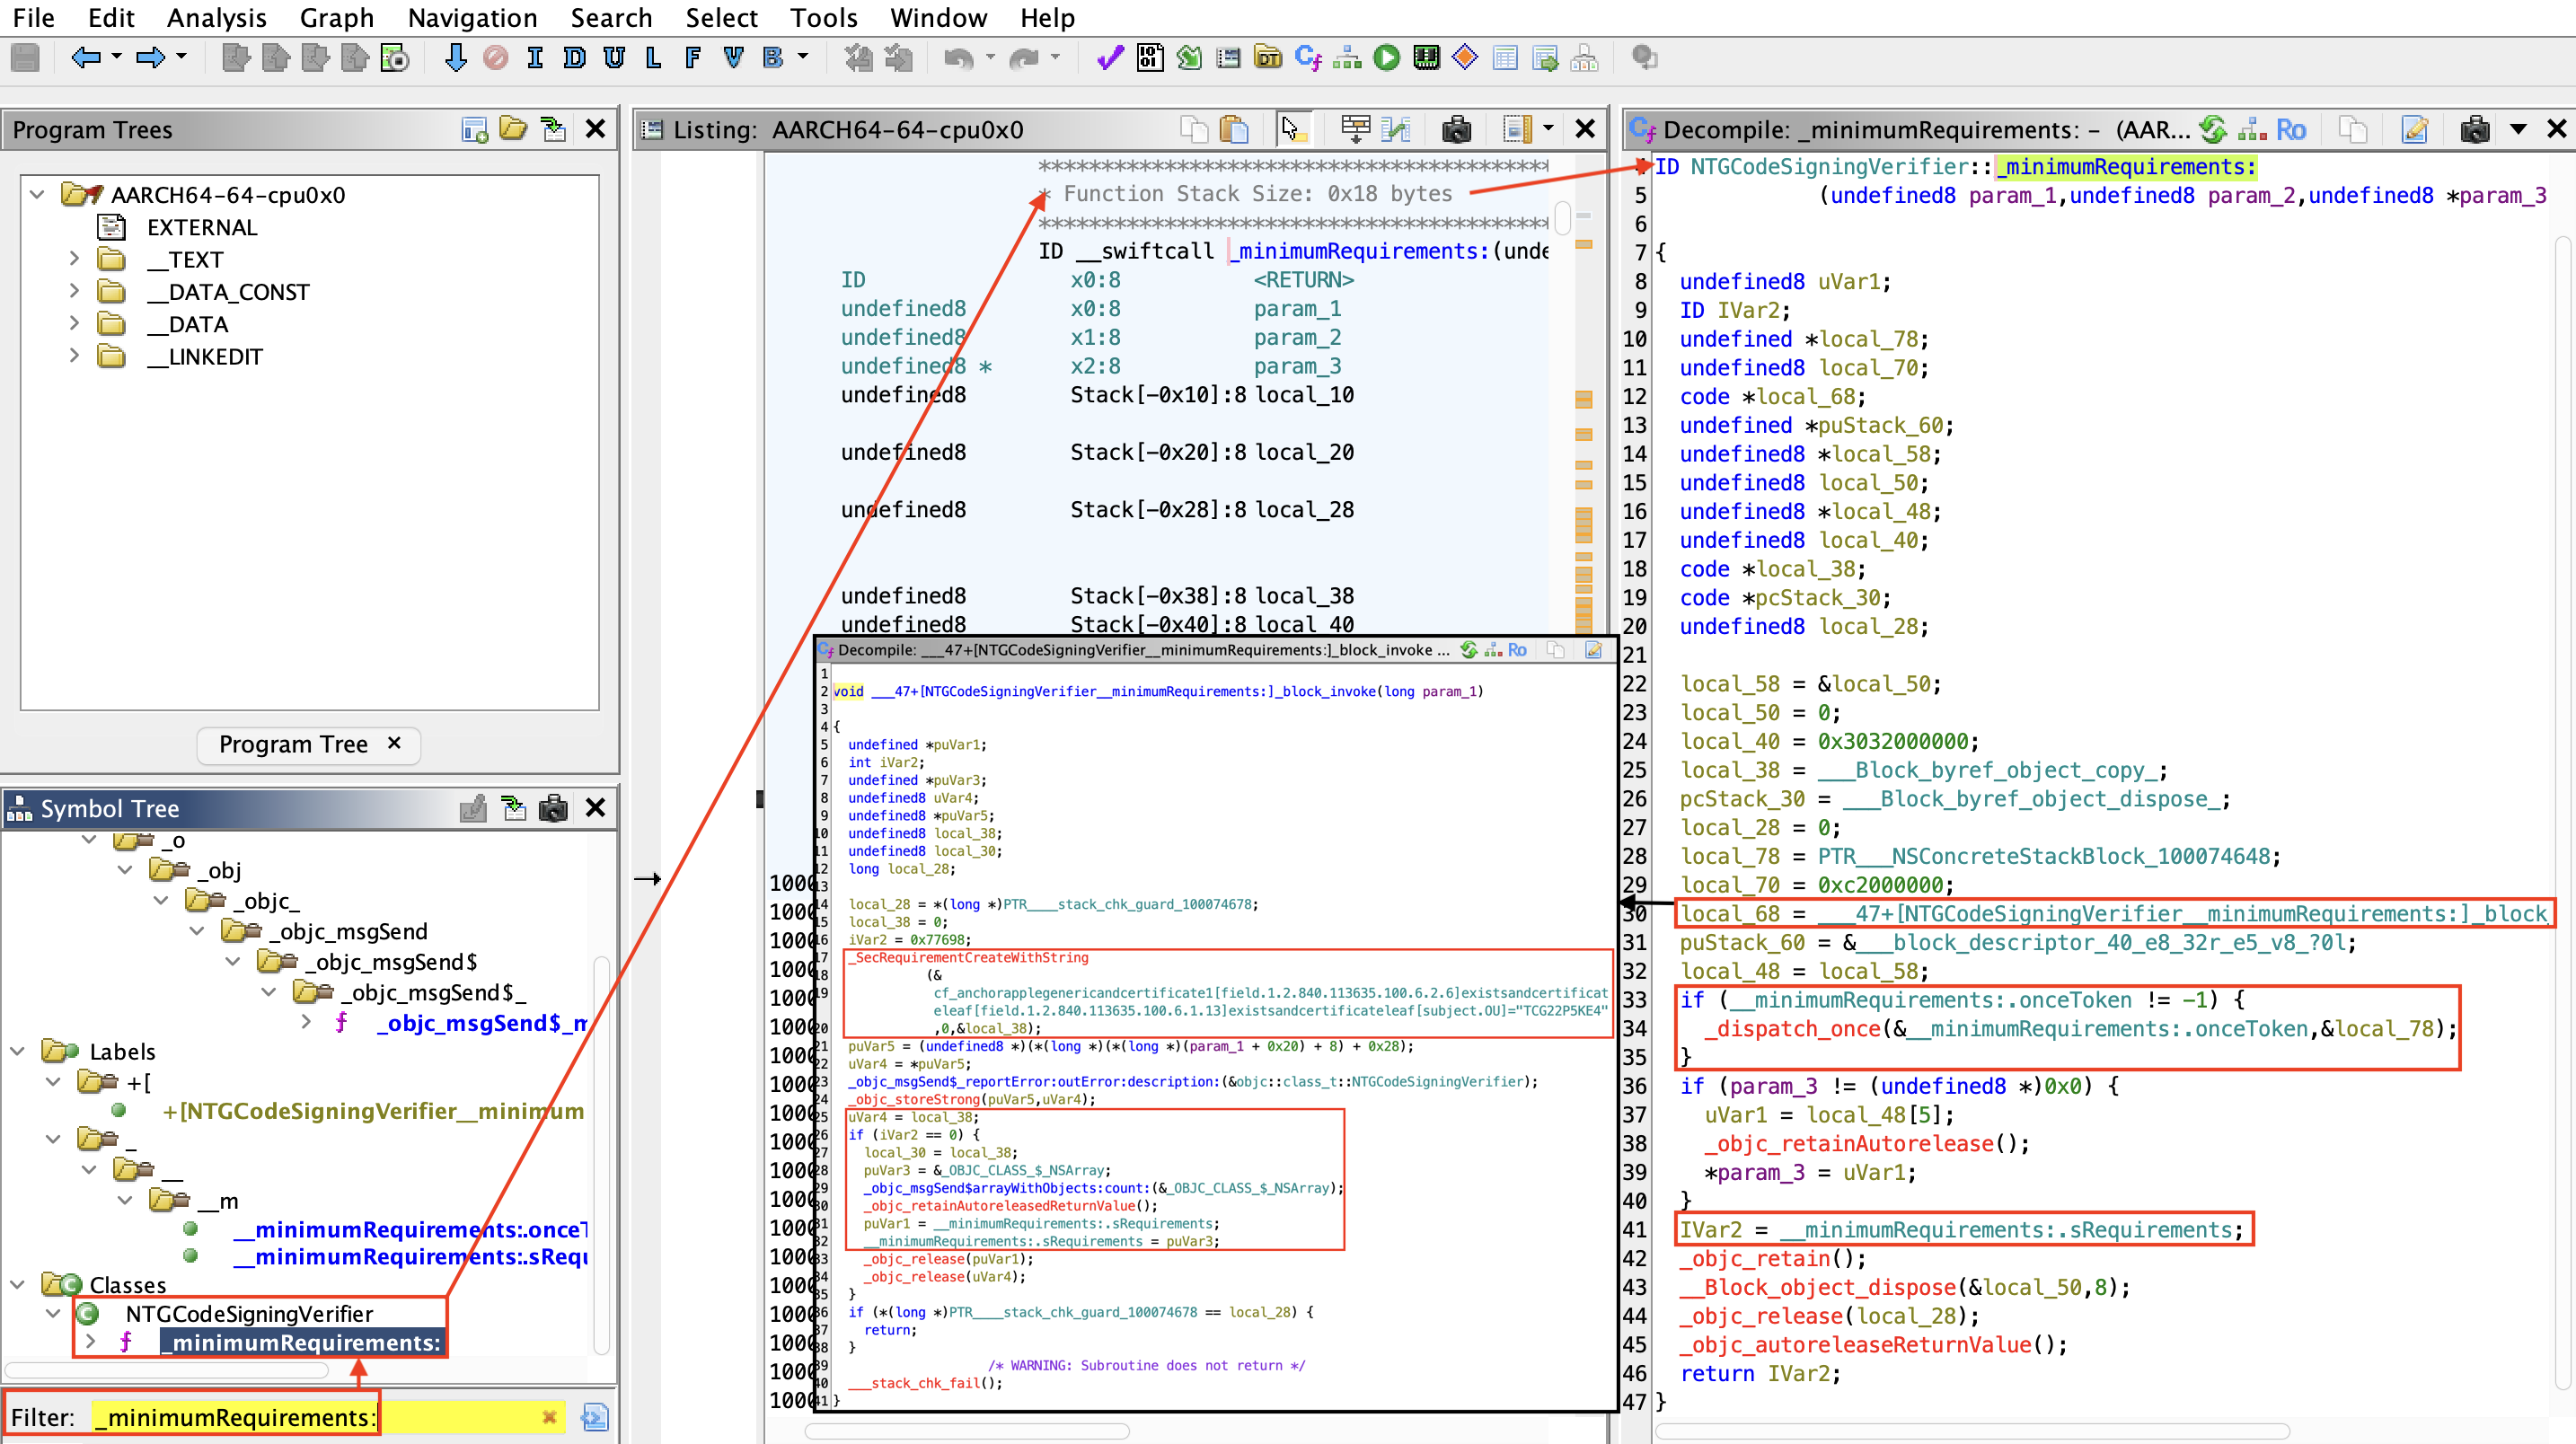Expand the __TEXT folder in Program Trees
Screen dimensions: 2576x1444
74,260
